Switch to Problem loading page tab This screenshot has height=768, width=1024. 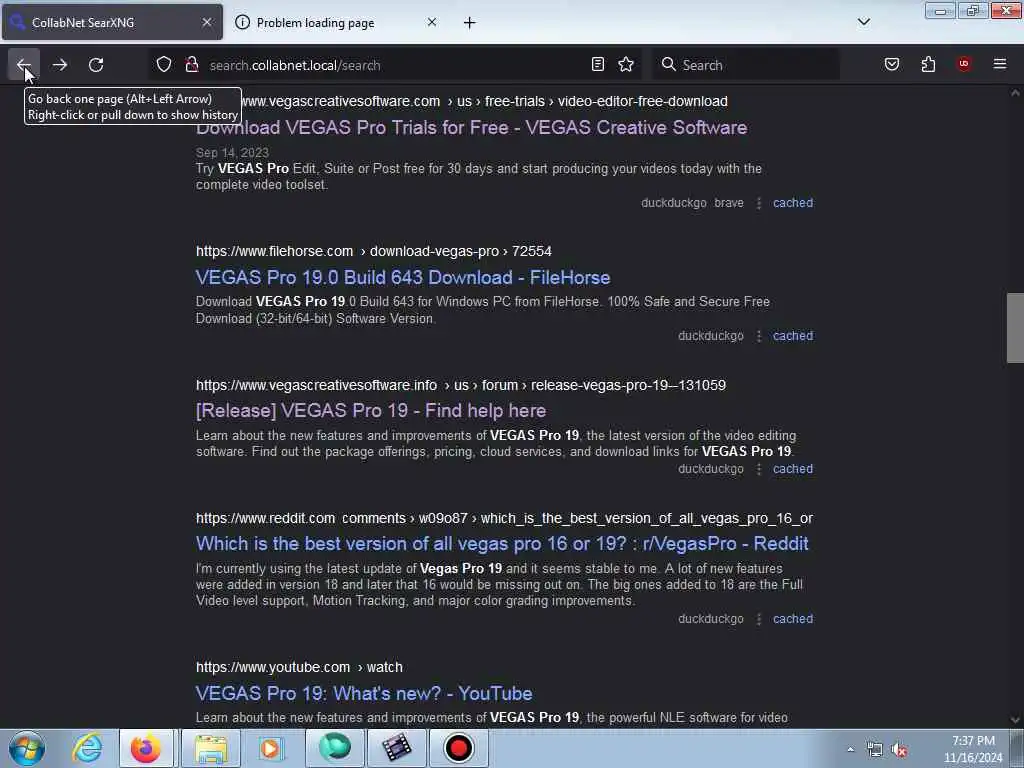[336, 22]
